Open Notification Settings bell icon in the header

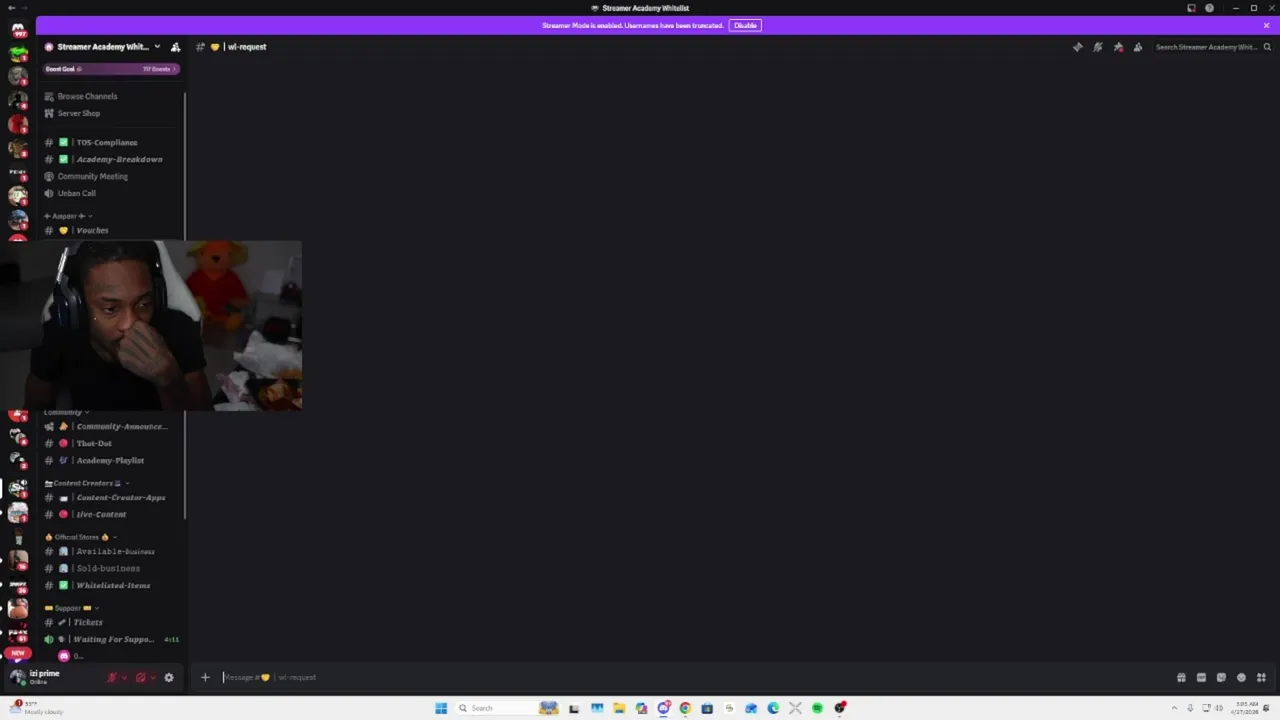1097,47
